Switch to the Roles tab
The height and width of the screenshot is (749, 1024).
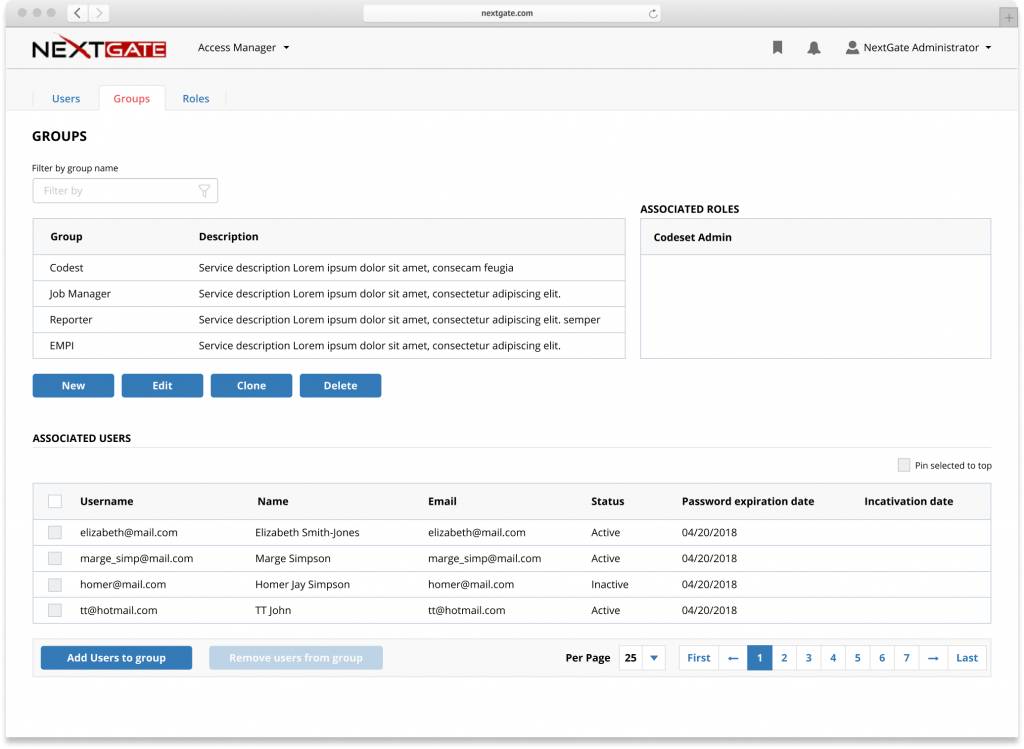click(196, 99)
